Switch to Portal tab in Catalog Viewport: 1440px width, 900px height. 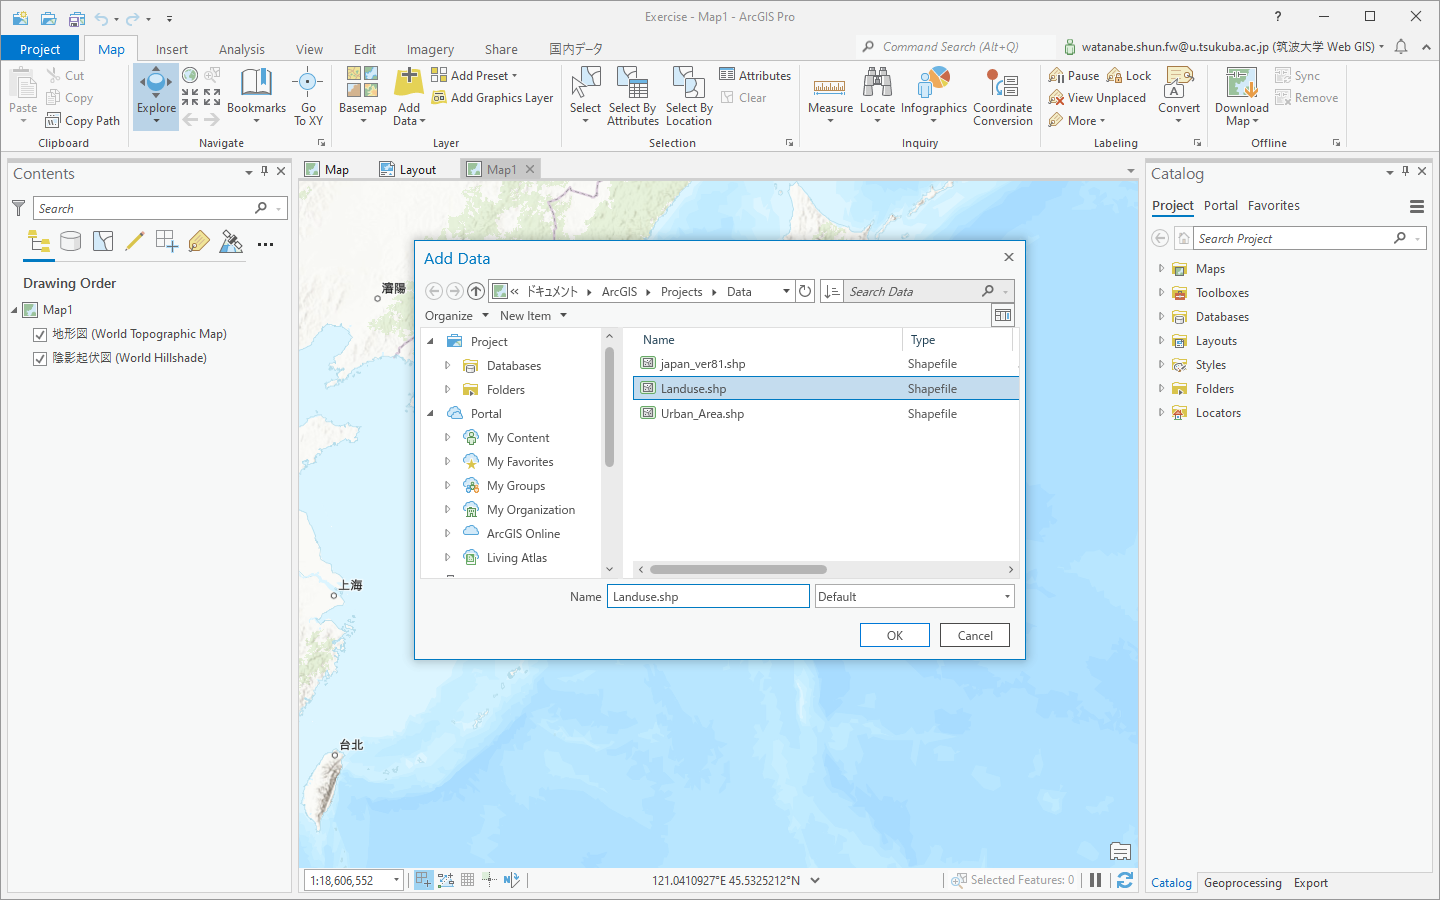click(x=1220, y=206)
